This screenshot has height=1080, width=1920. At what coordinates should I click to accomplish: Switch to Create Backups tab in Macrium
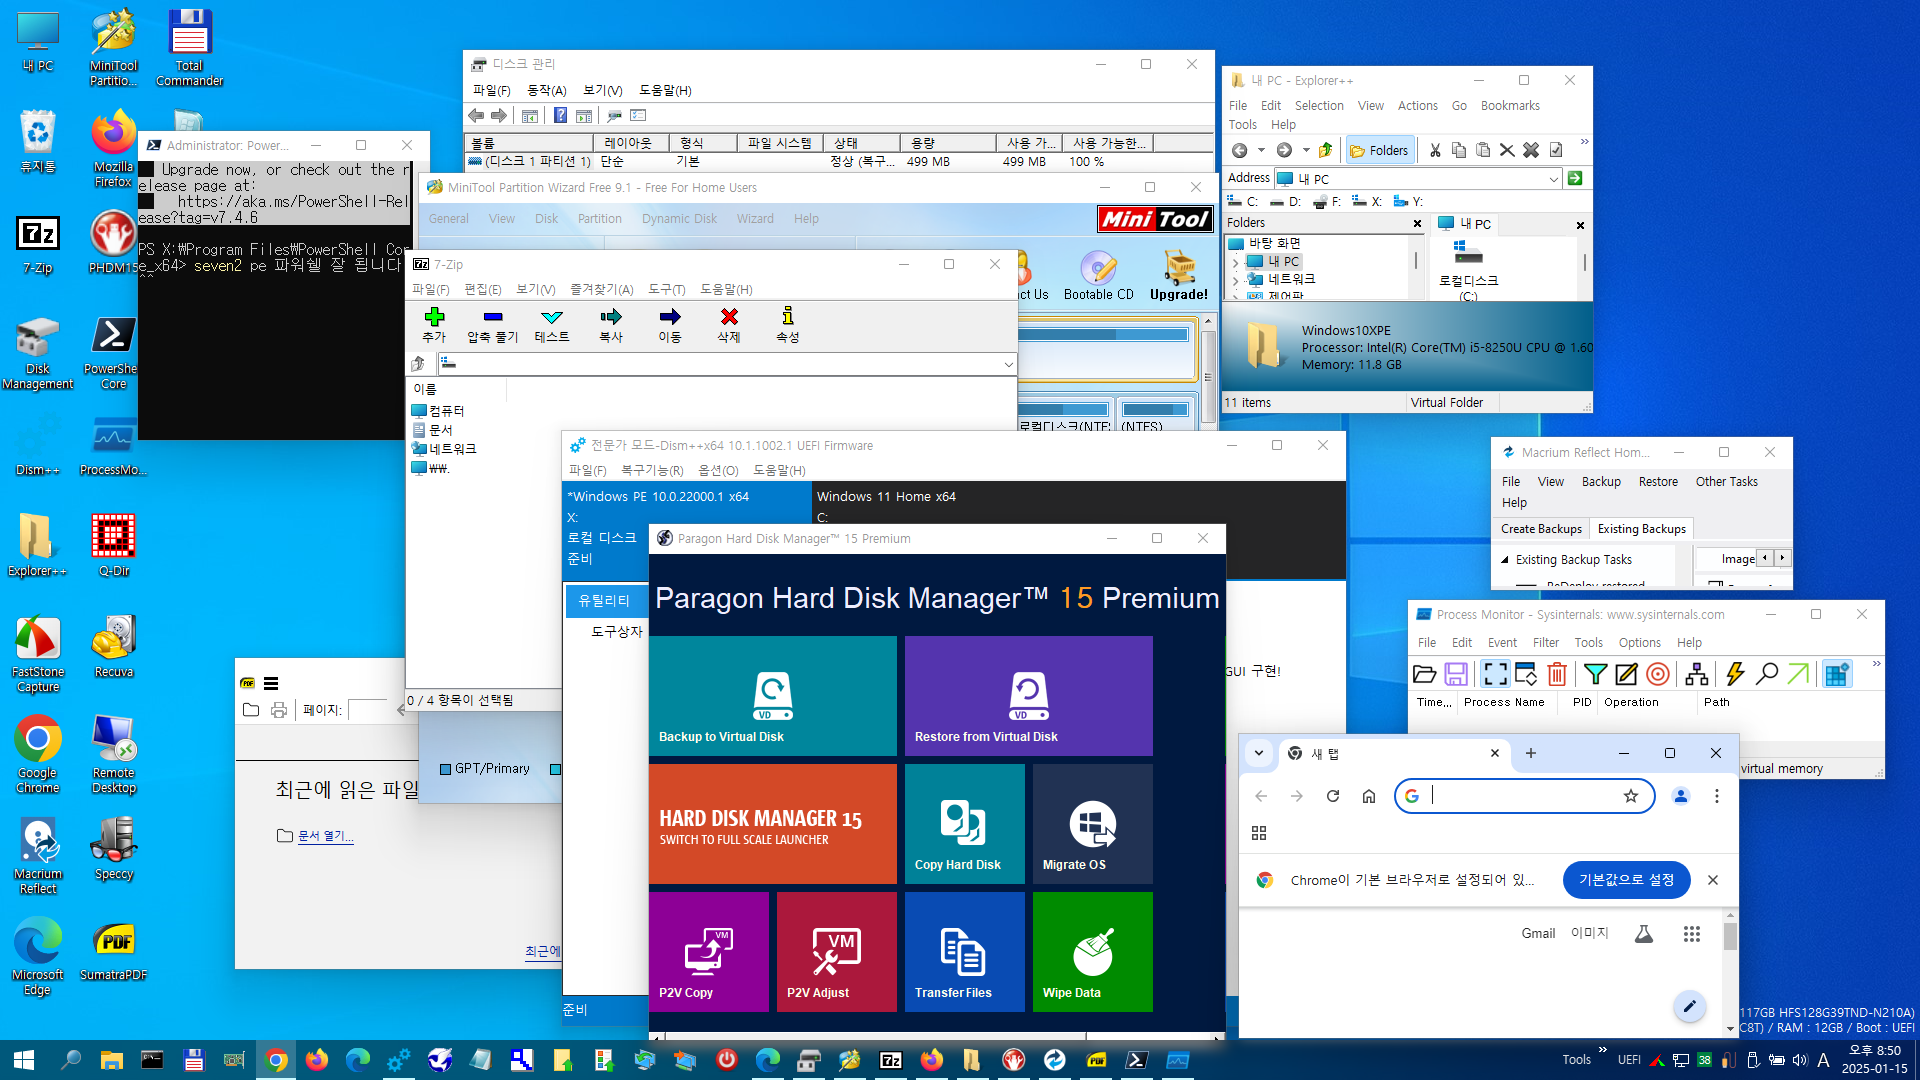pyautogui.click(x=1541, y=529)
